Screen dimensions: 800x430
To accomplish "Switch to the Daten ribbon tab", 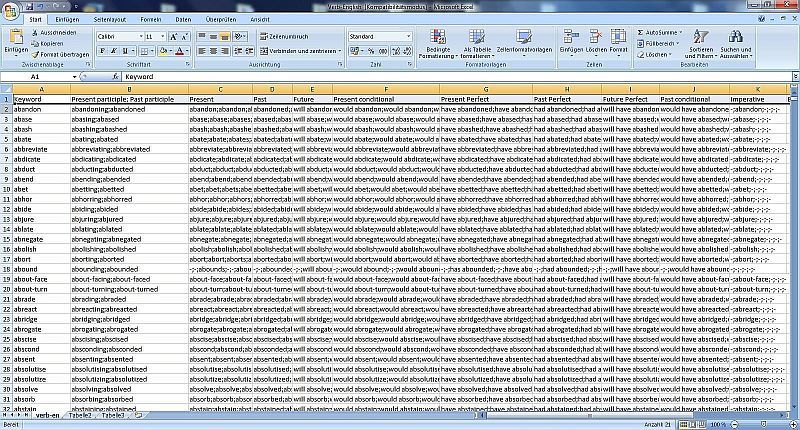I will pos(183,19).
